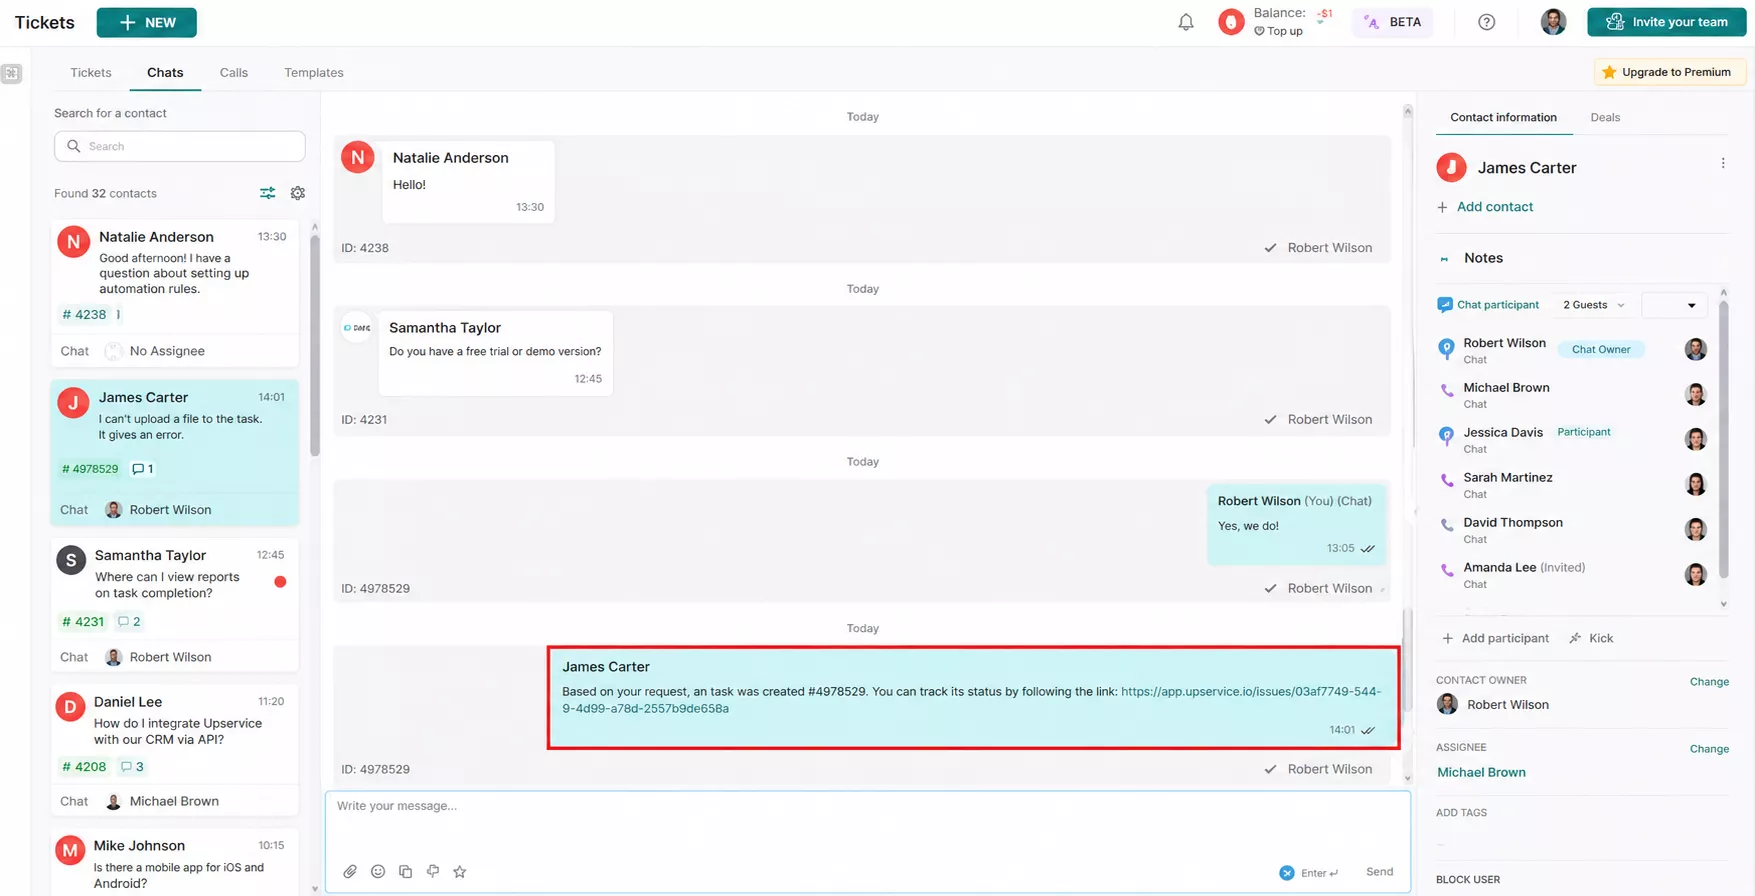Open Daniel Lee chat in contact list
The height and width of the screenshot is (896, 1755).
point(175,750)
